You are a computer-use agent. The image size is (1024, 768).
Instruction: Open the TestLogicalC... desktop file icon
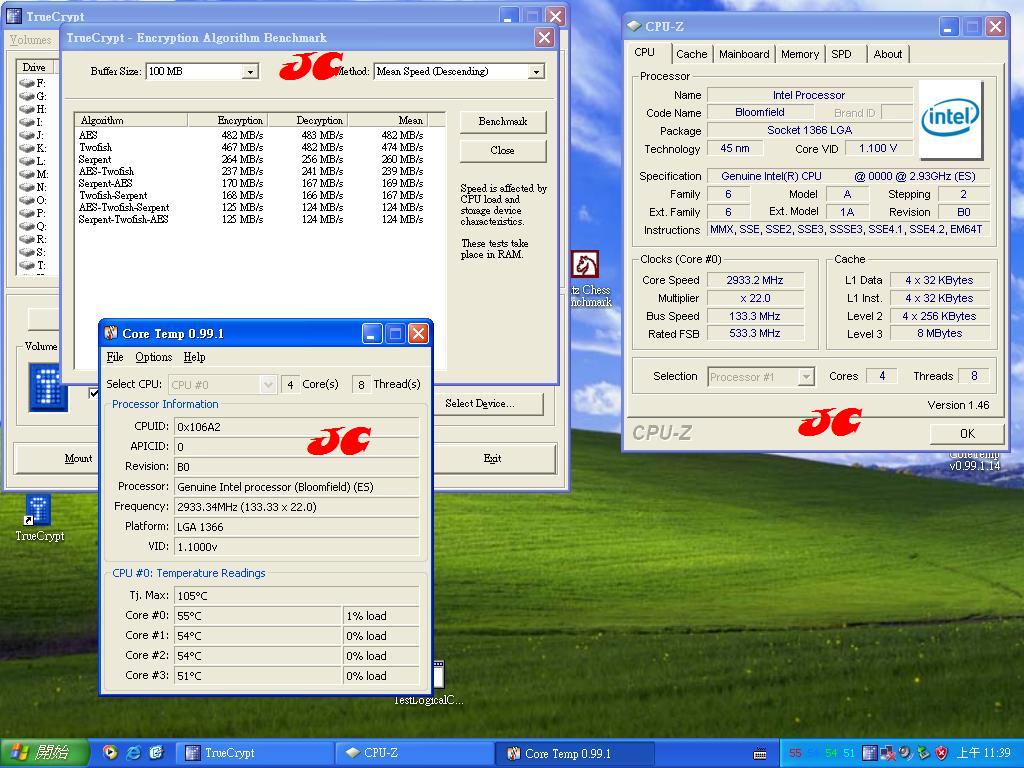437,682
